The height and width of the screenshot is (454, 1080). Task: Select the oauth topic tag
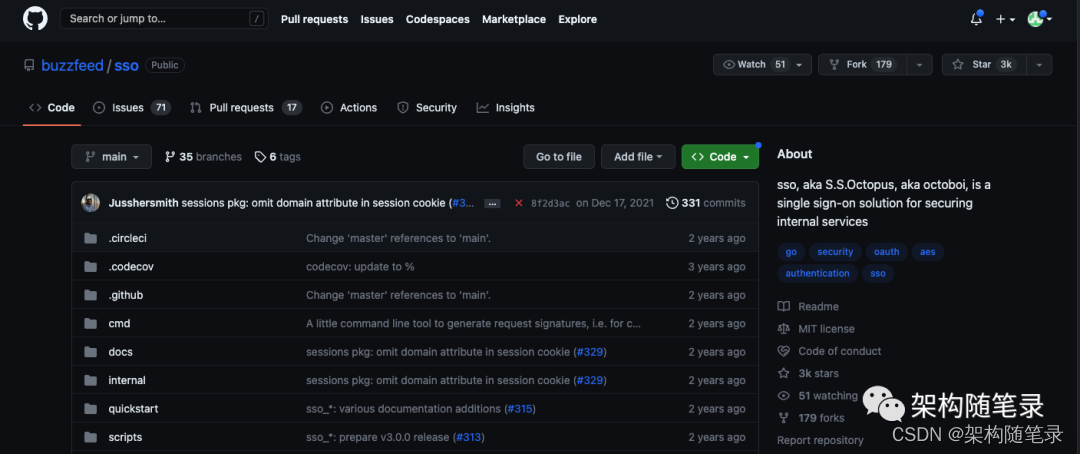[886, 252]
